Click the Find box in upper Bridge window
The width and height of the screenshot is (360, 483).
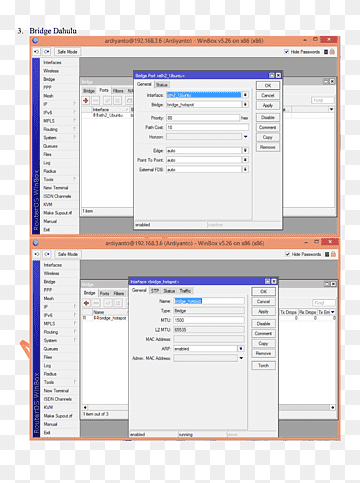(x=323, y=100)
